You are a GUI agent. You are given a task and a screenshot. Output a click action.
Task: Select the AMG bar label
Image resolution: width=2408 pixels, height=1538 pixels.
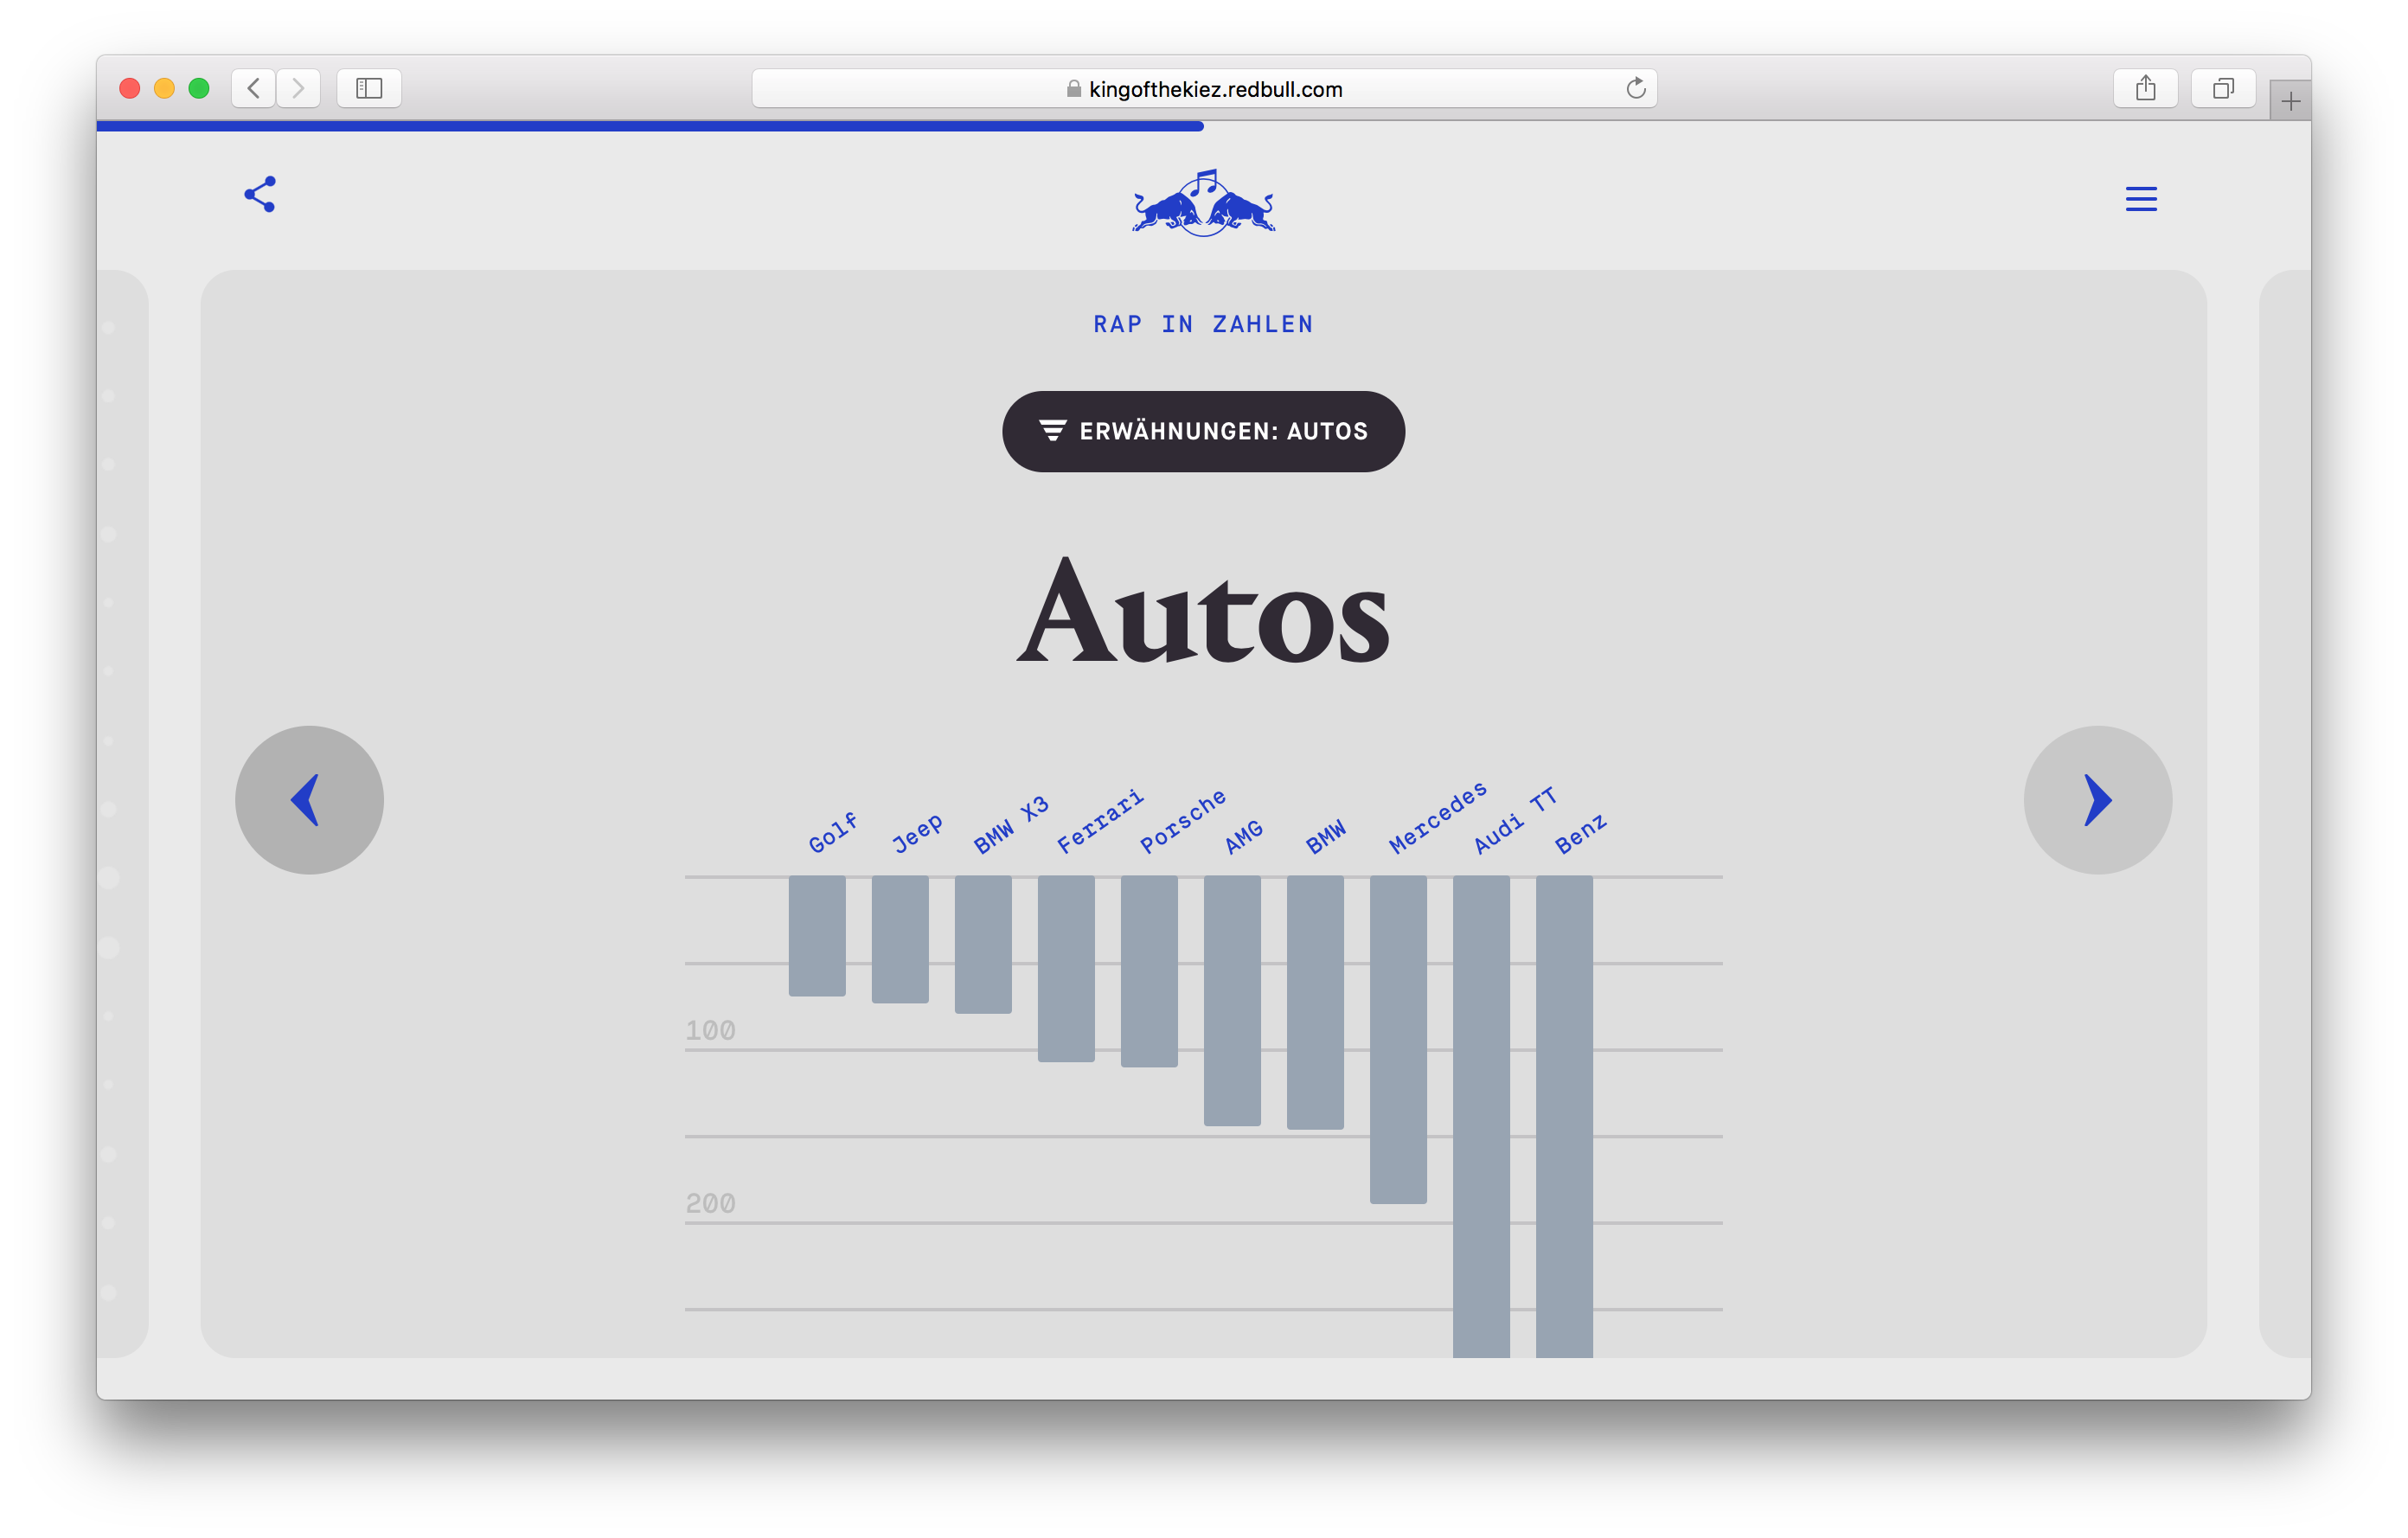pyautogui.click(x=1245, y=837)
